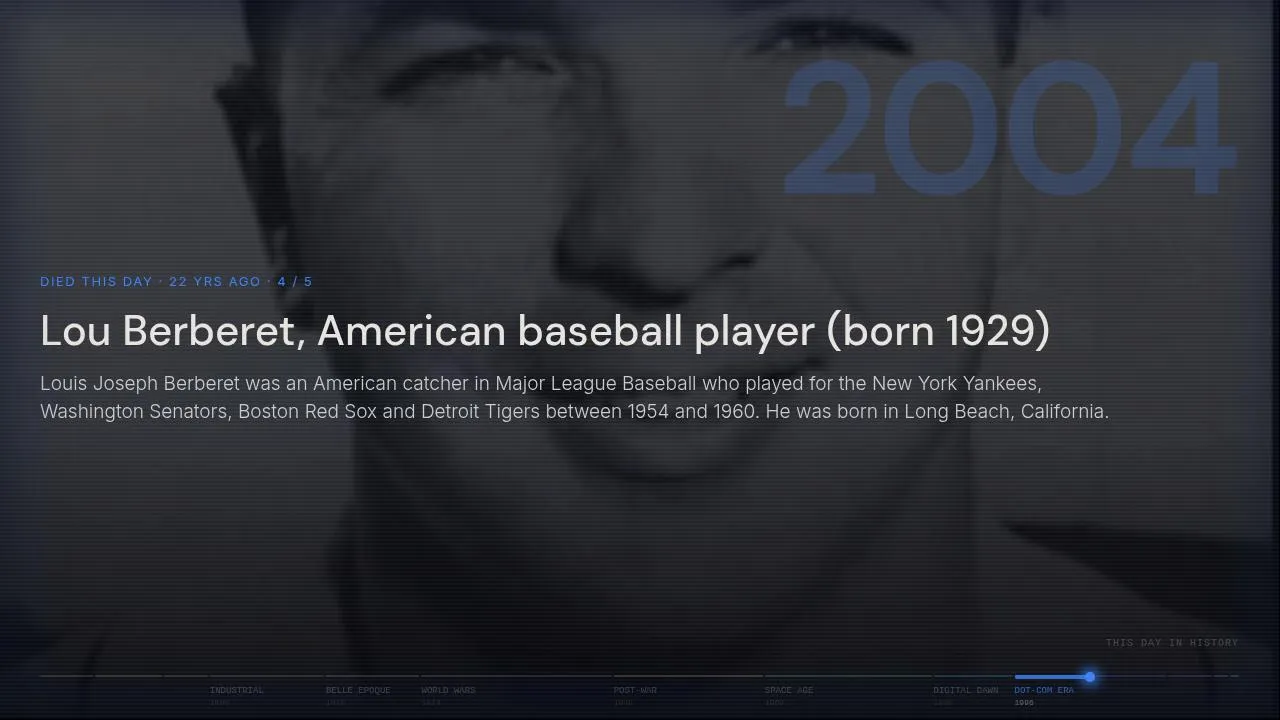
Task: Click the 'Died this day' category label
Action: point(96,282)
